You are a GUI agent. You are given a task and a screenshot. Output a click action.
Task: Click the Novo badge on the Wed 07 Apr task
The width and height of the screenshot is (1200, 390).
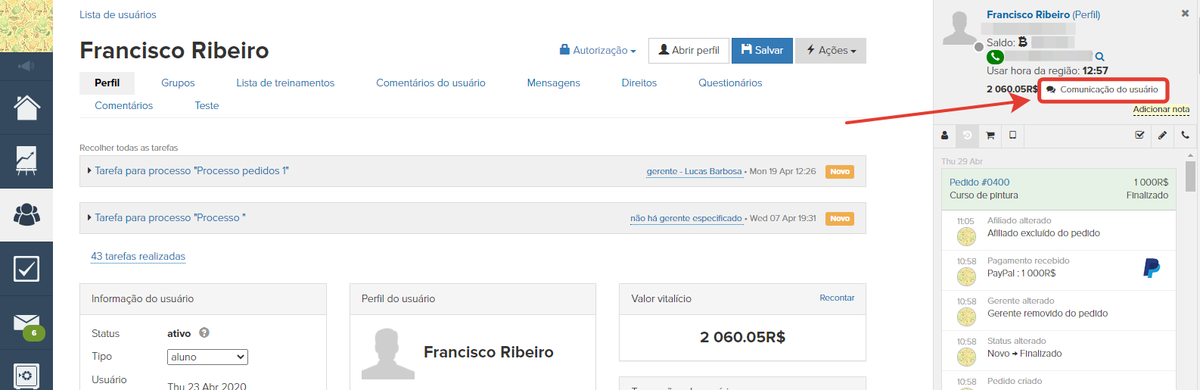[840, 218]
